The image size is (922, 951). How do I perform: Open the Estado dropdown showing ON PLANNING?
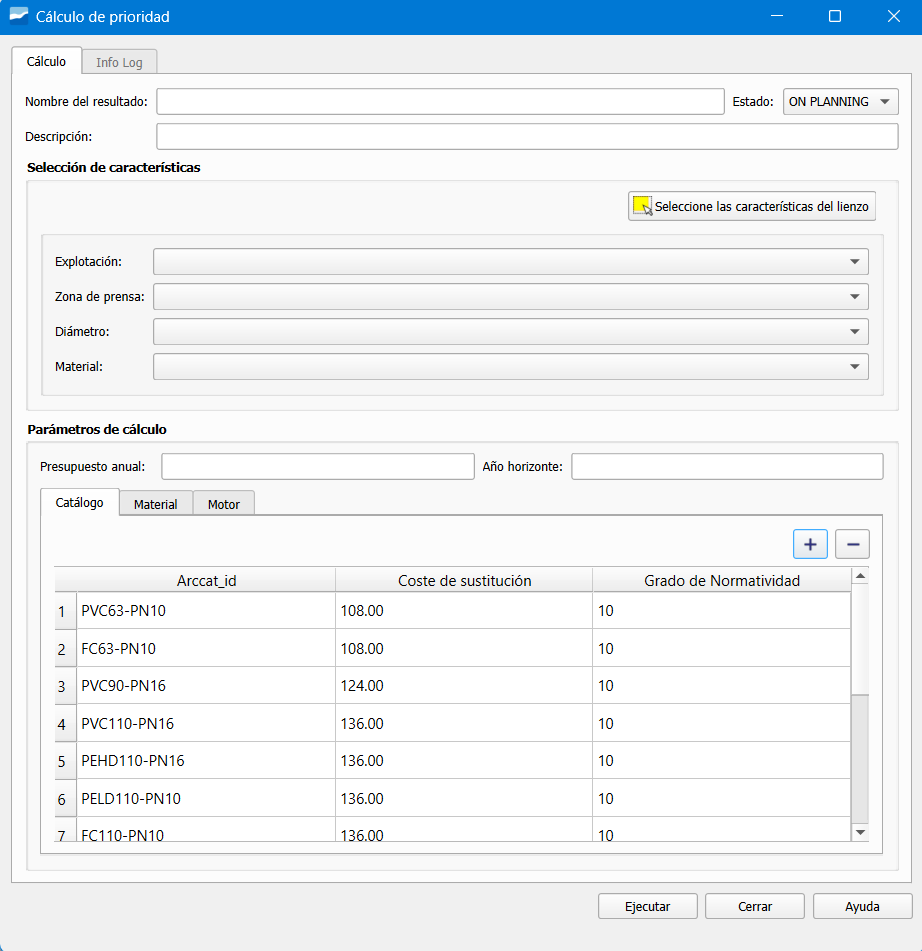pos(839,101)
